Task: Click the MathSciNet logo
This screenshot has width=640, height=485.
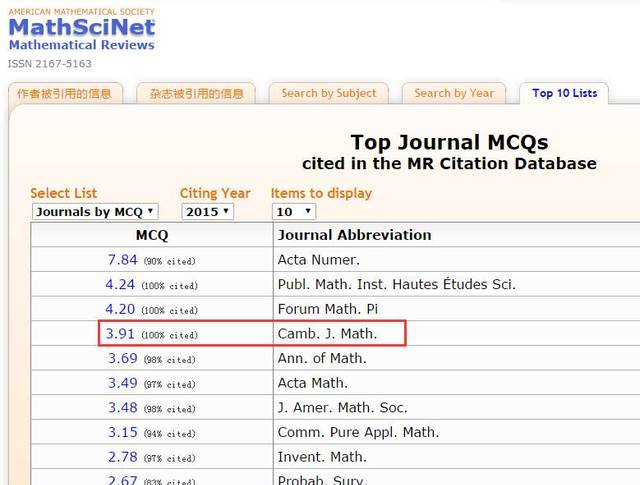Action: [82, 28]
